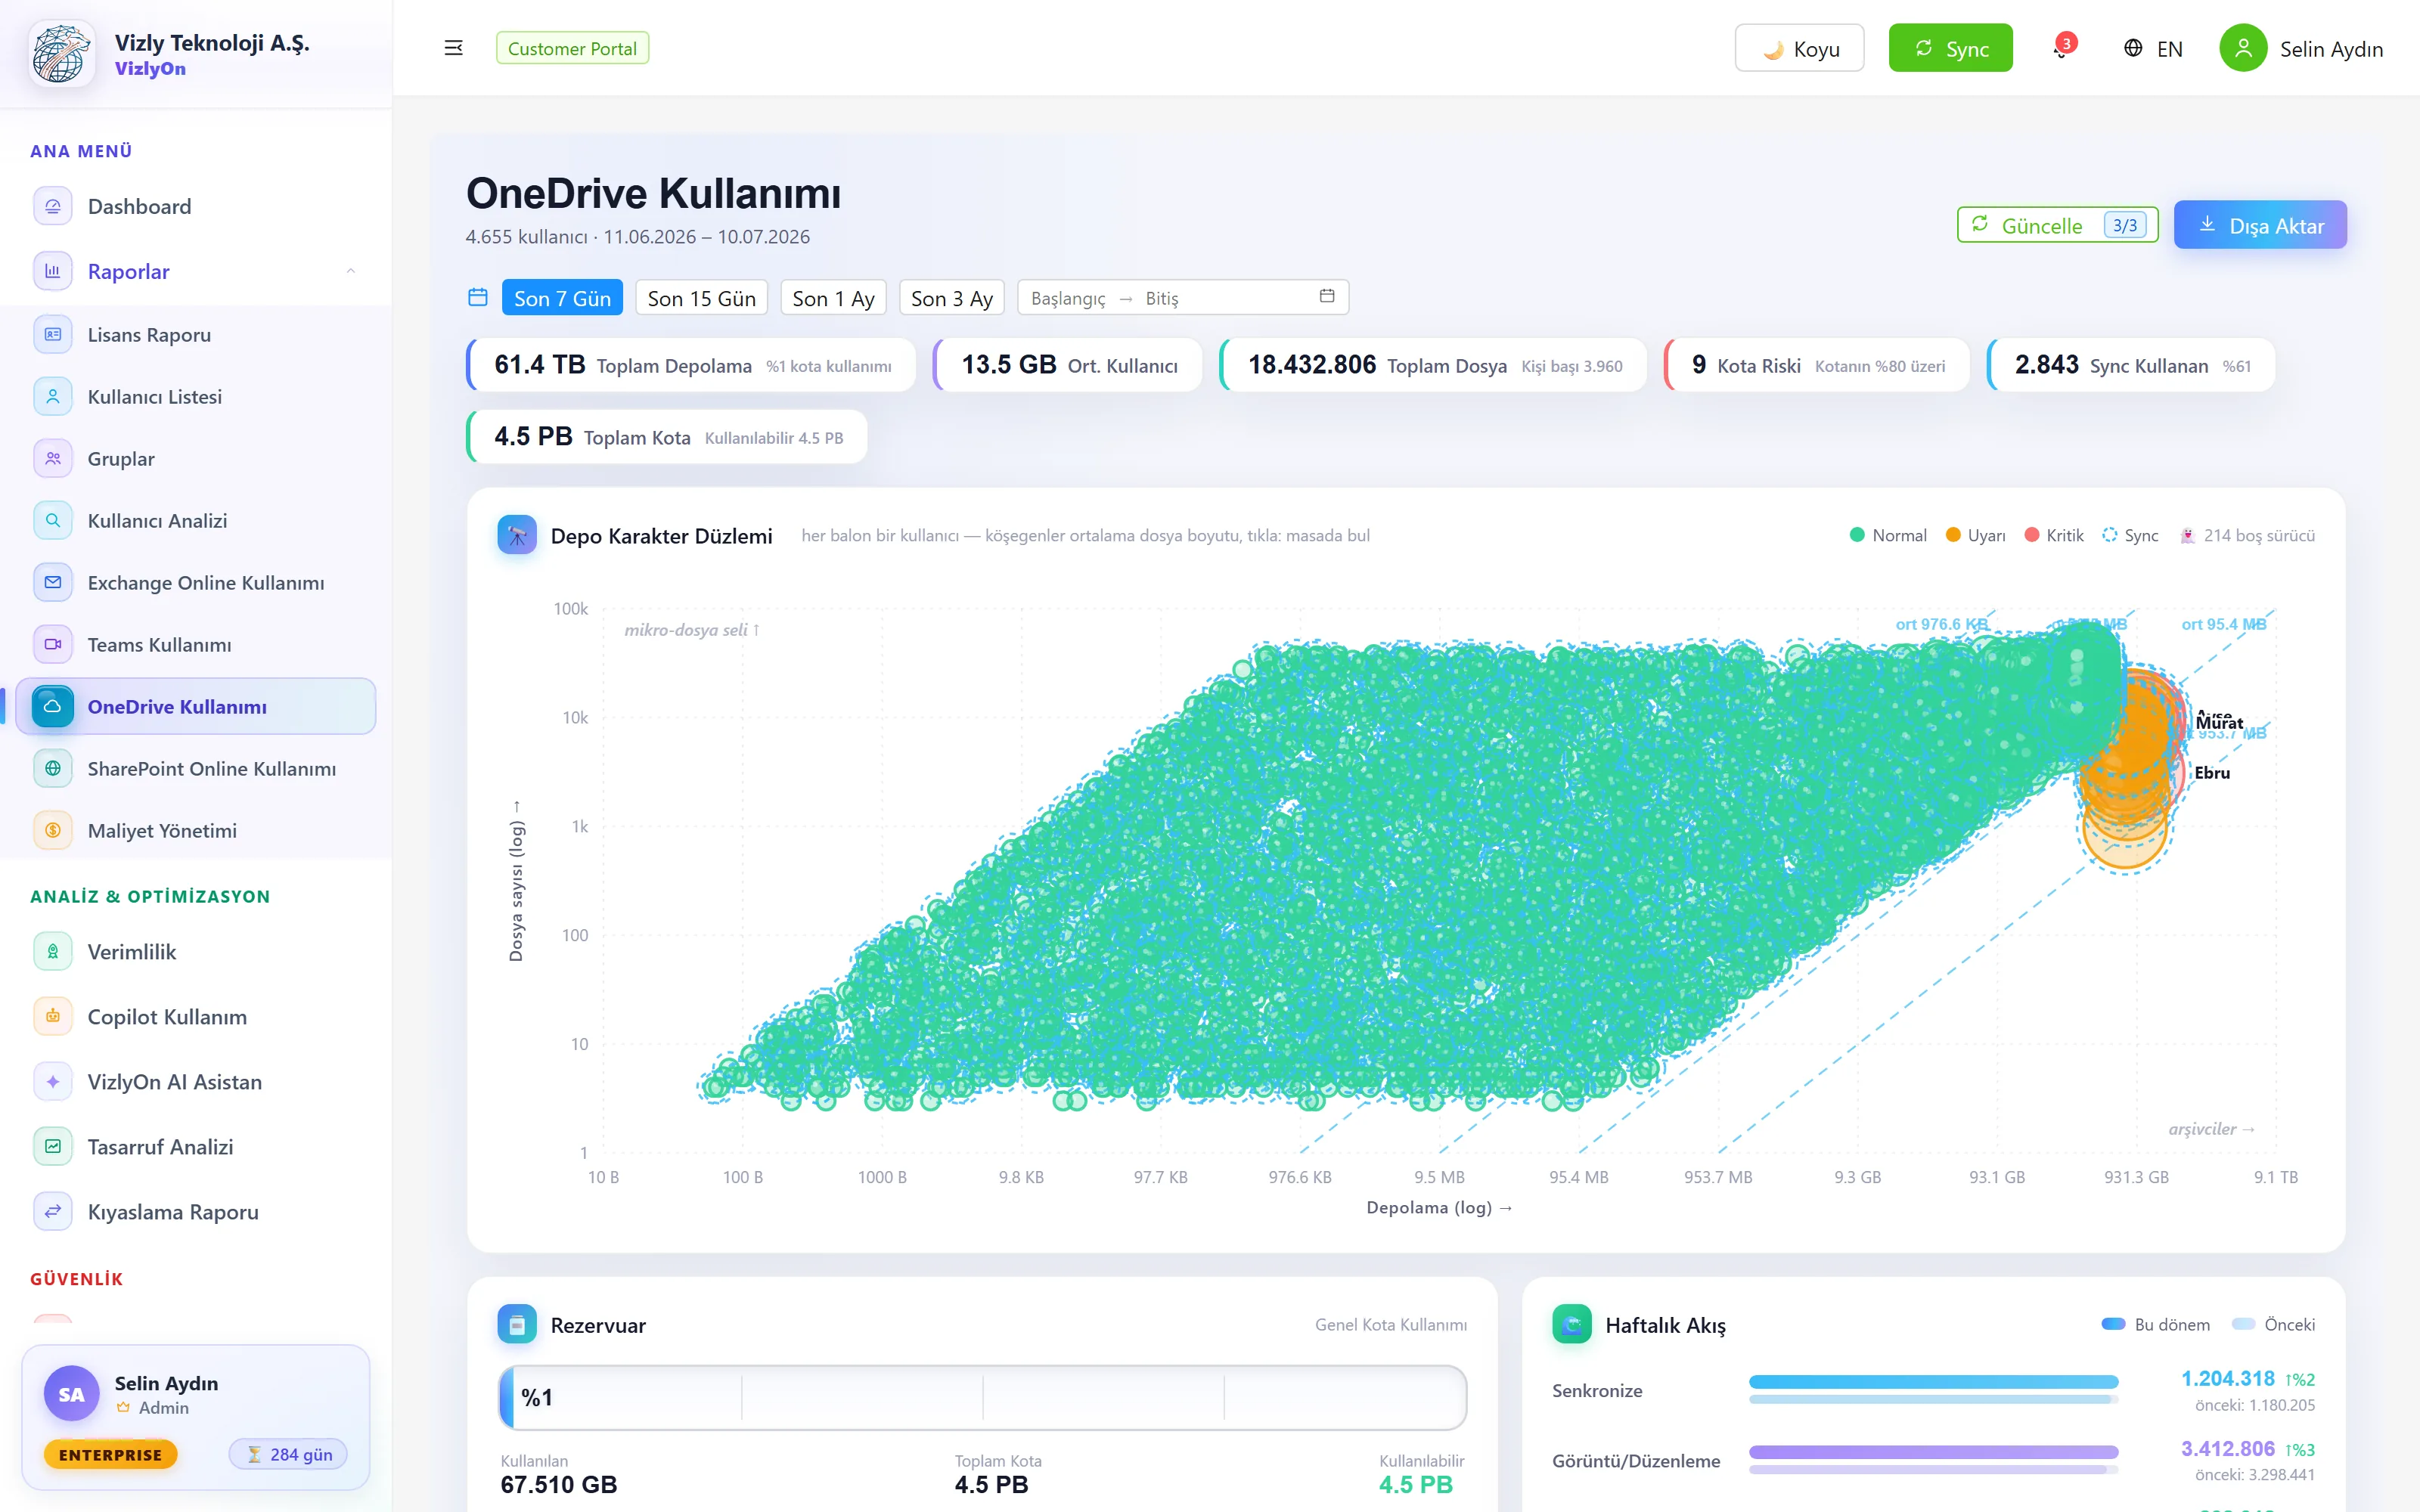Click the 4.5 PB Toplam Kota card
This screenshot has height=1512, width=2420.
667,437
